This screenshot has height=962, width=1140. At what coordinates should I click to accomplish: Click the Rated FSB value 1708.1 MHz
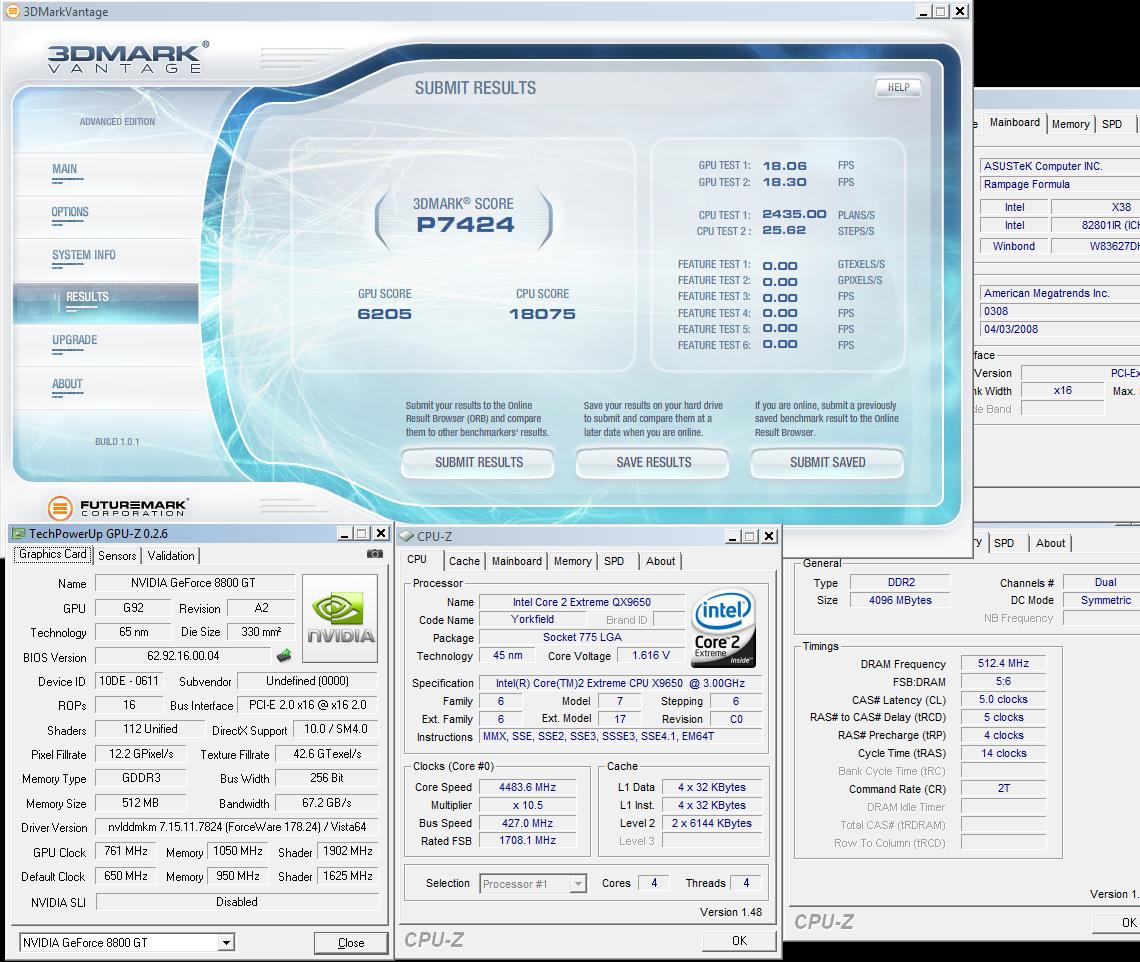[x=527, y=841]
